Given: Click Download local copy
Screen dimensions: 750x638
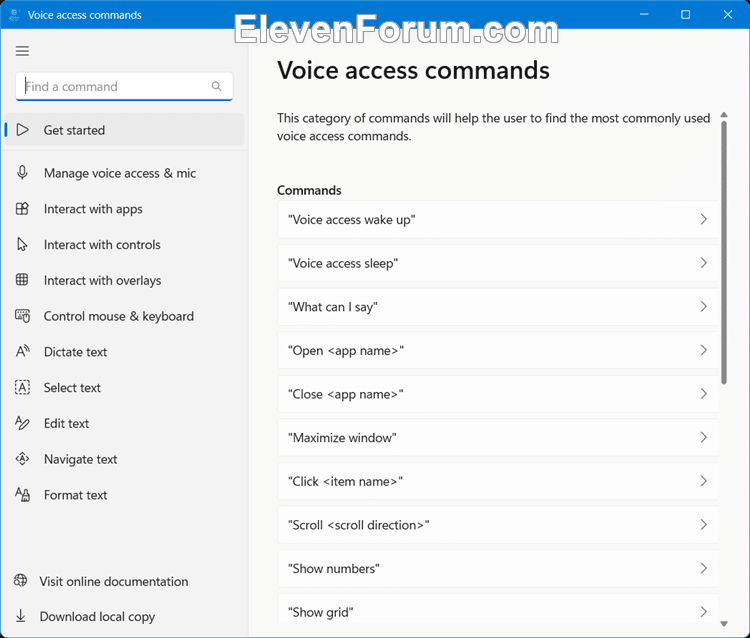Looking at the screenshot, I should pos(97,616).
